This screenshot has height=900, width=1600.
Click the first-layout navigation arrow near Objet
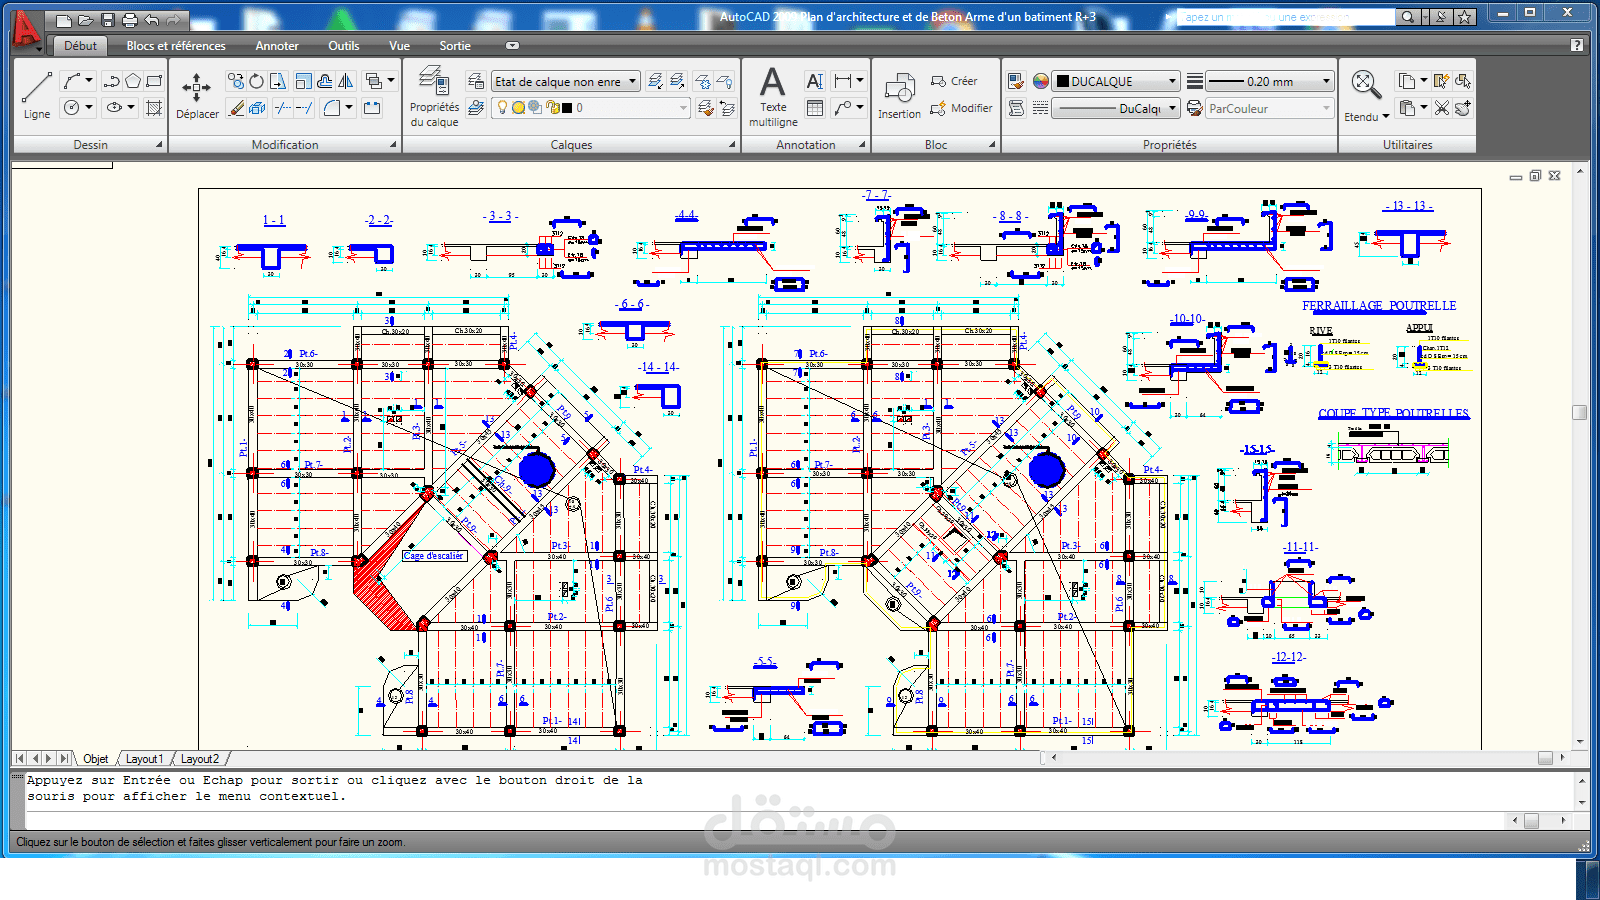tap(20, 759)
